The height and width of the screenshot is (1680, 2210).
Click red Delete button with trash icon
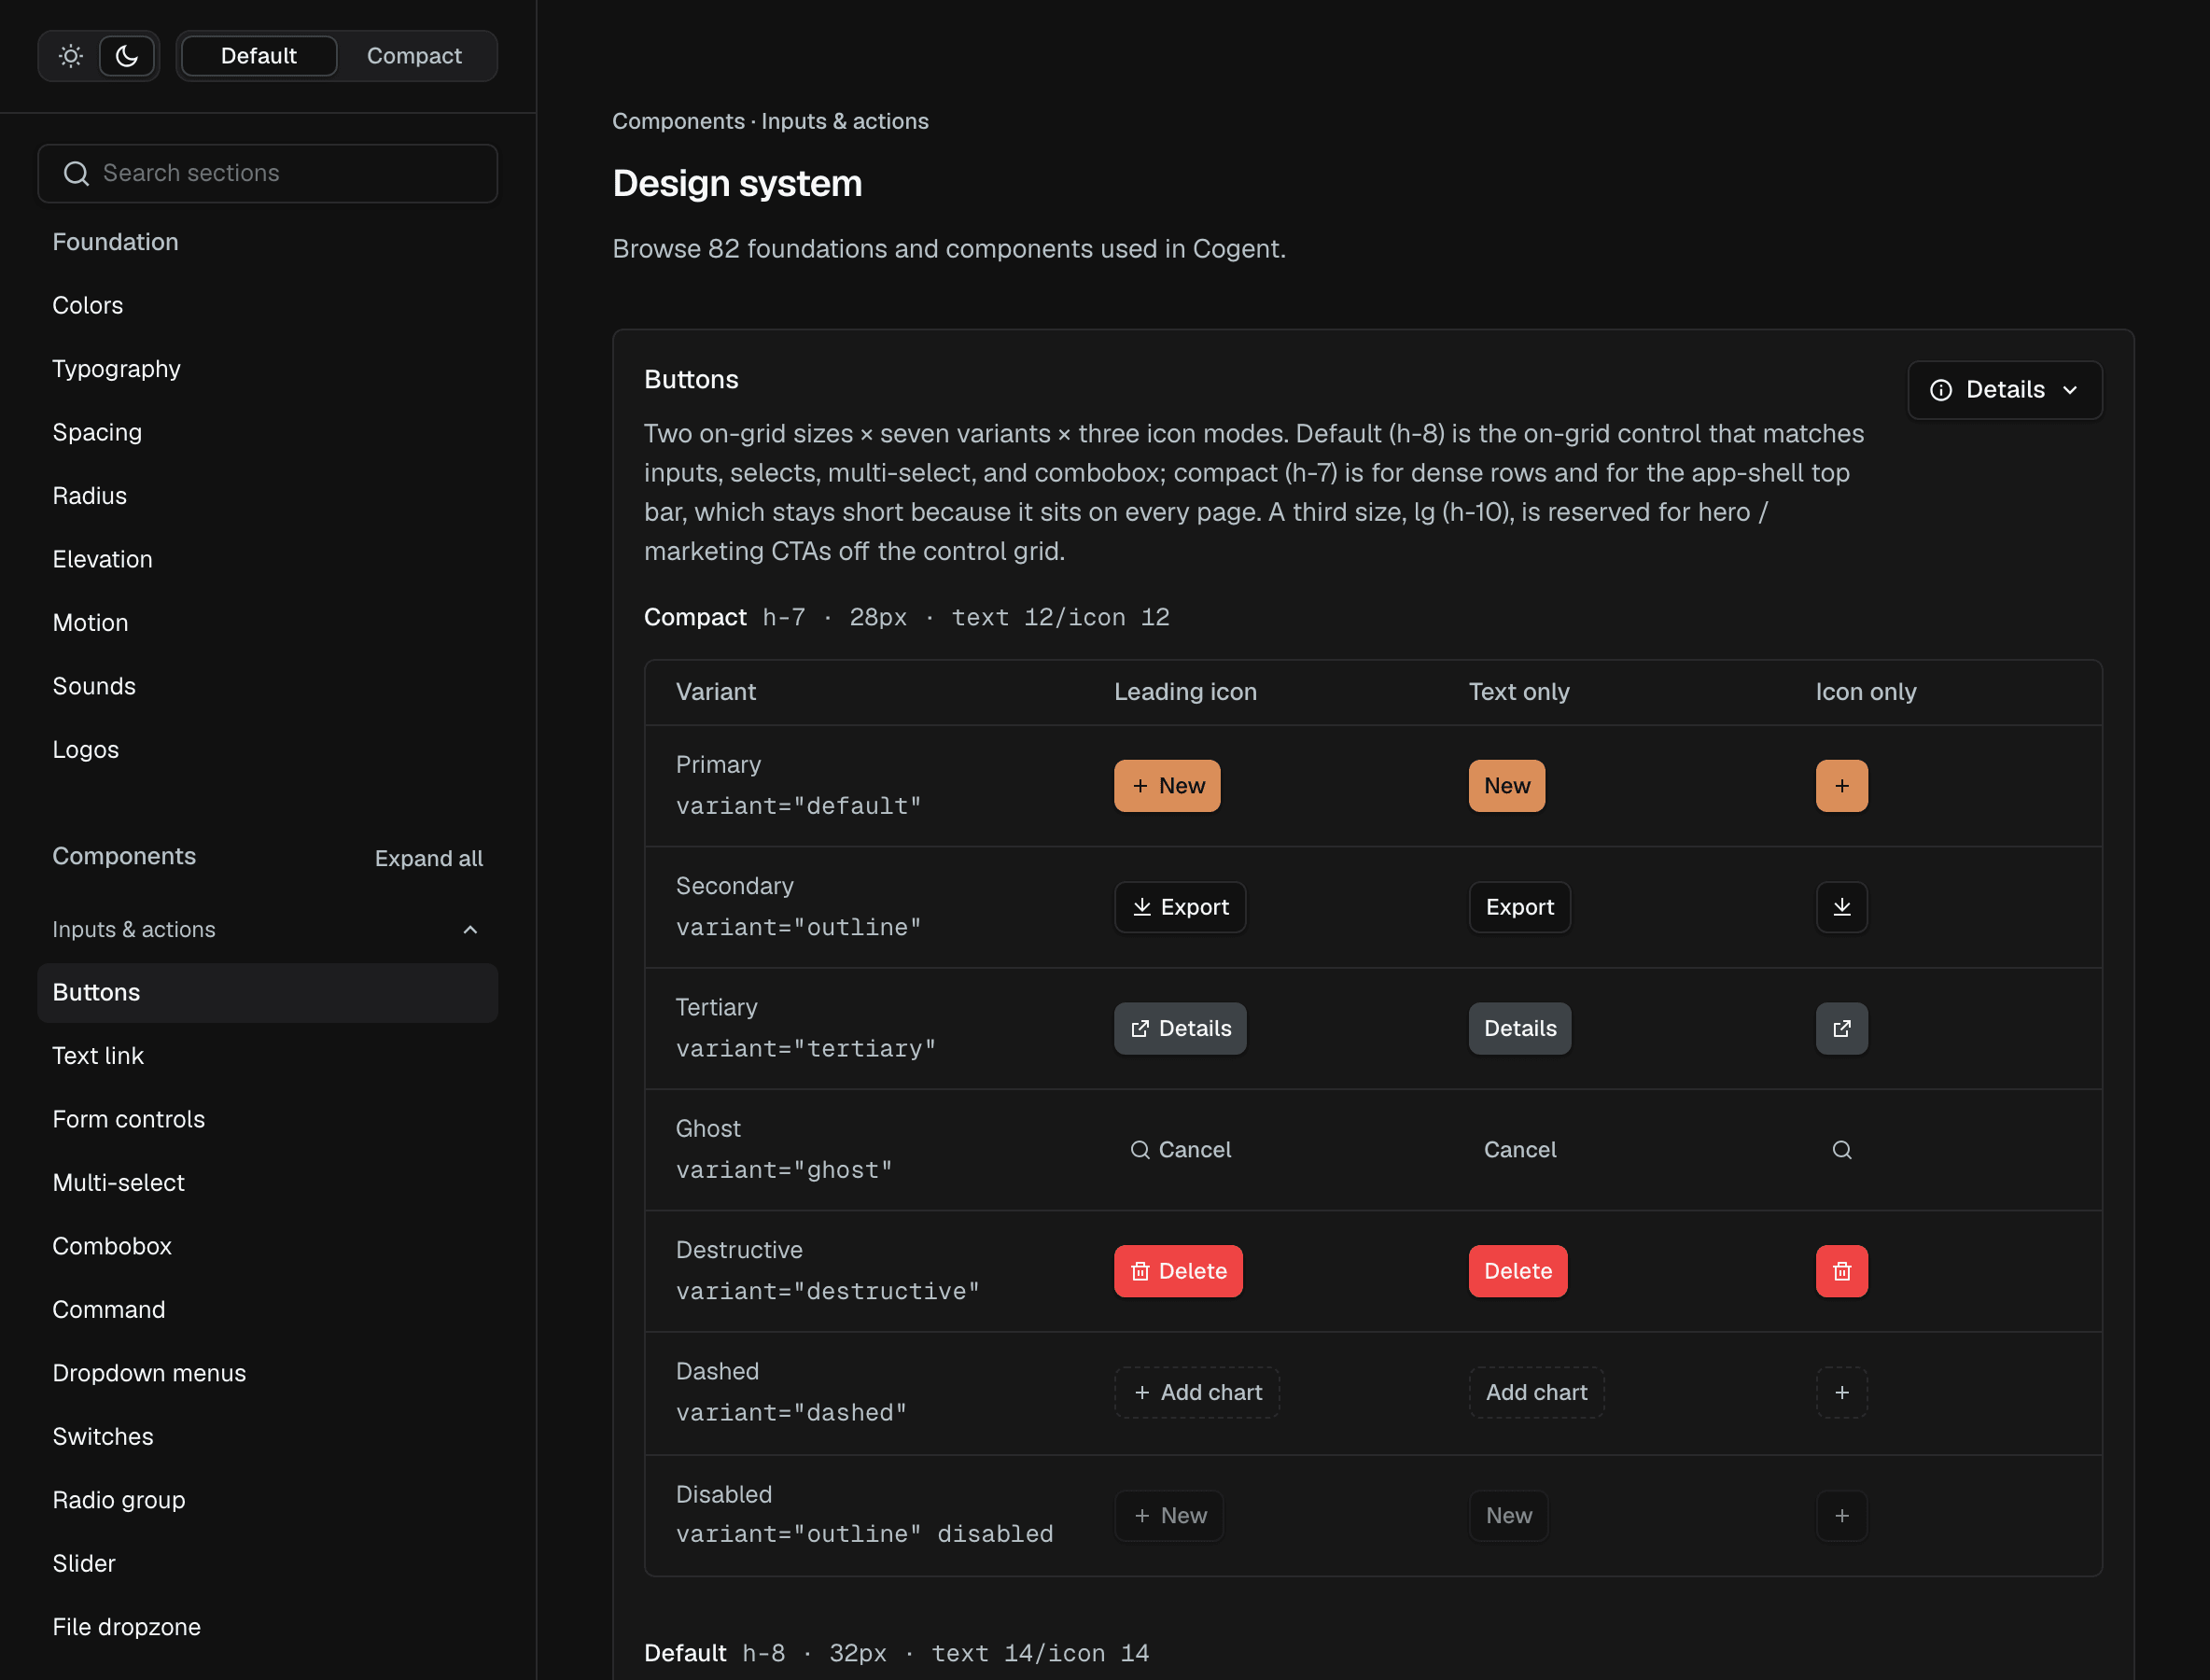[x=1178, y=1271]
